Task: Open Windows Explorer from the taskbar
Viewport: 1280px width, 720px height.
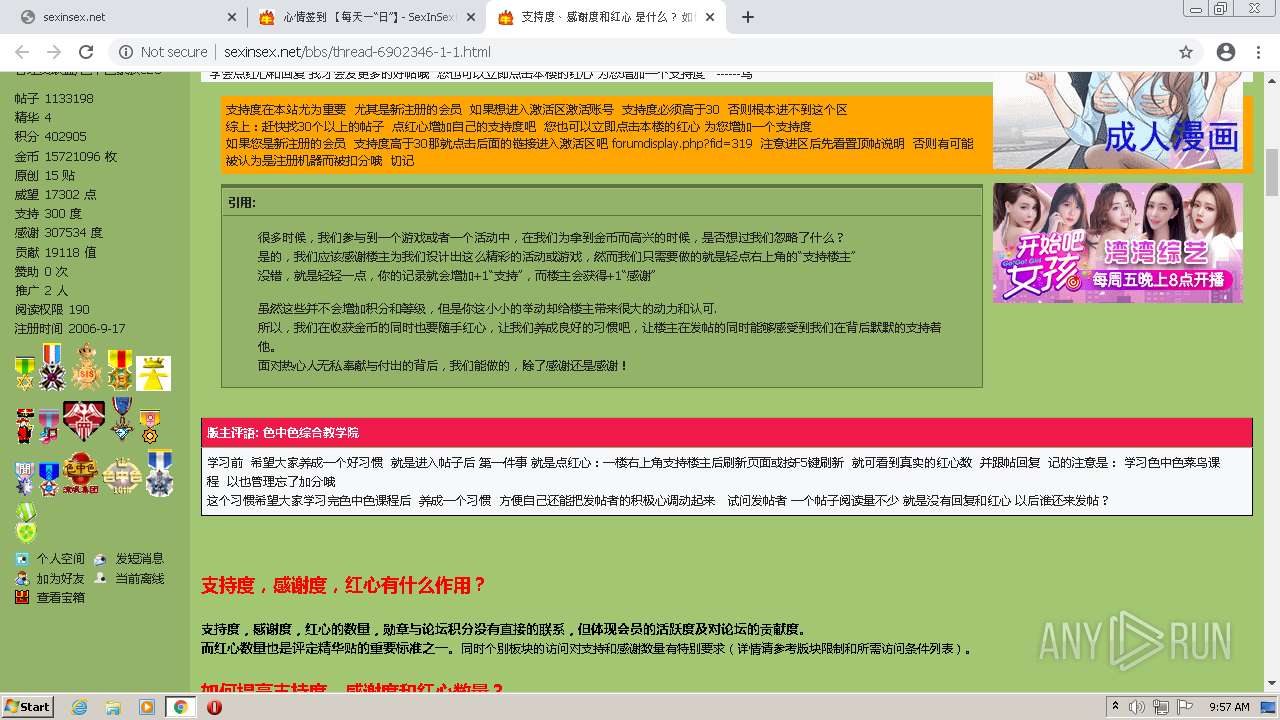Action: point(113,707)
